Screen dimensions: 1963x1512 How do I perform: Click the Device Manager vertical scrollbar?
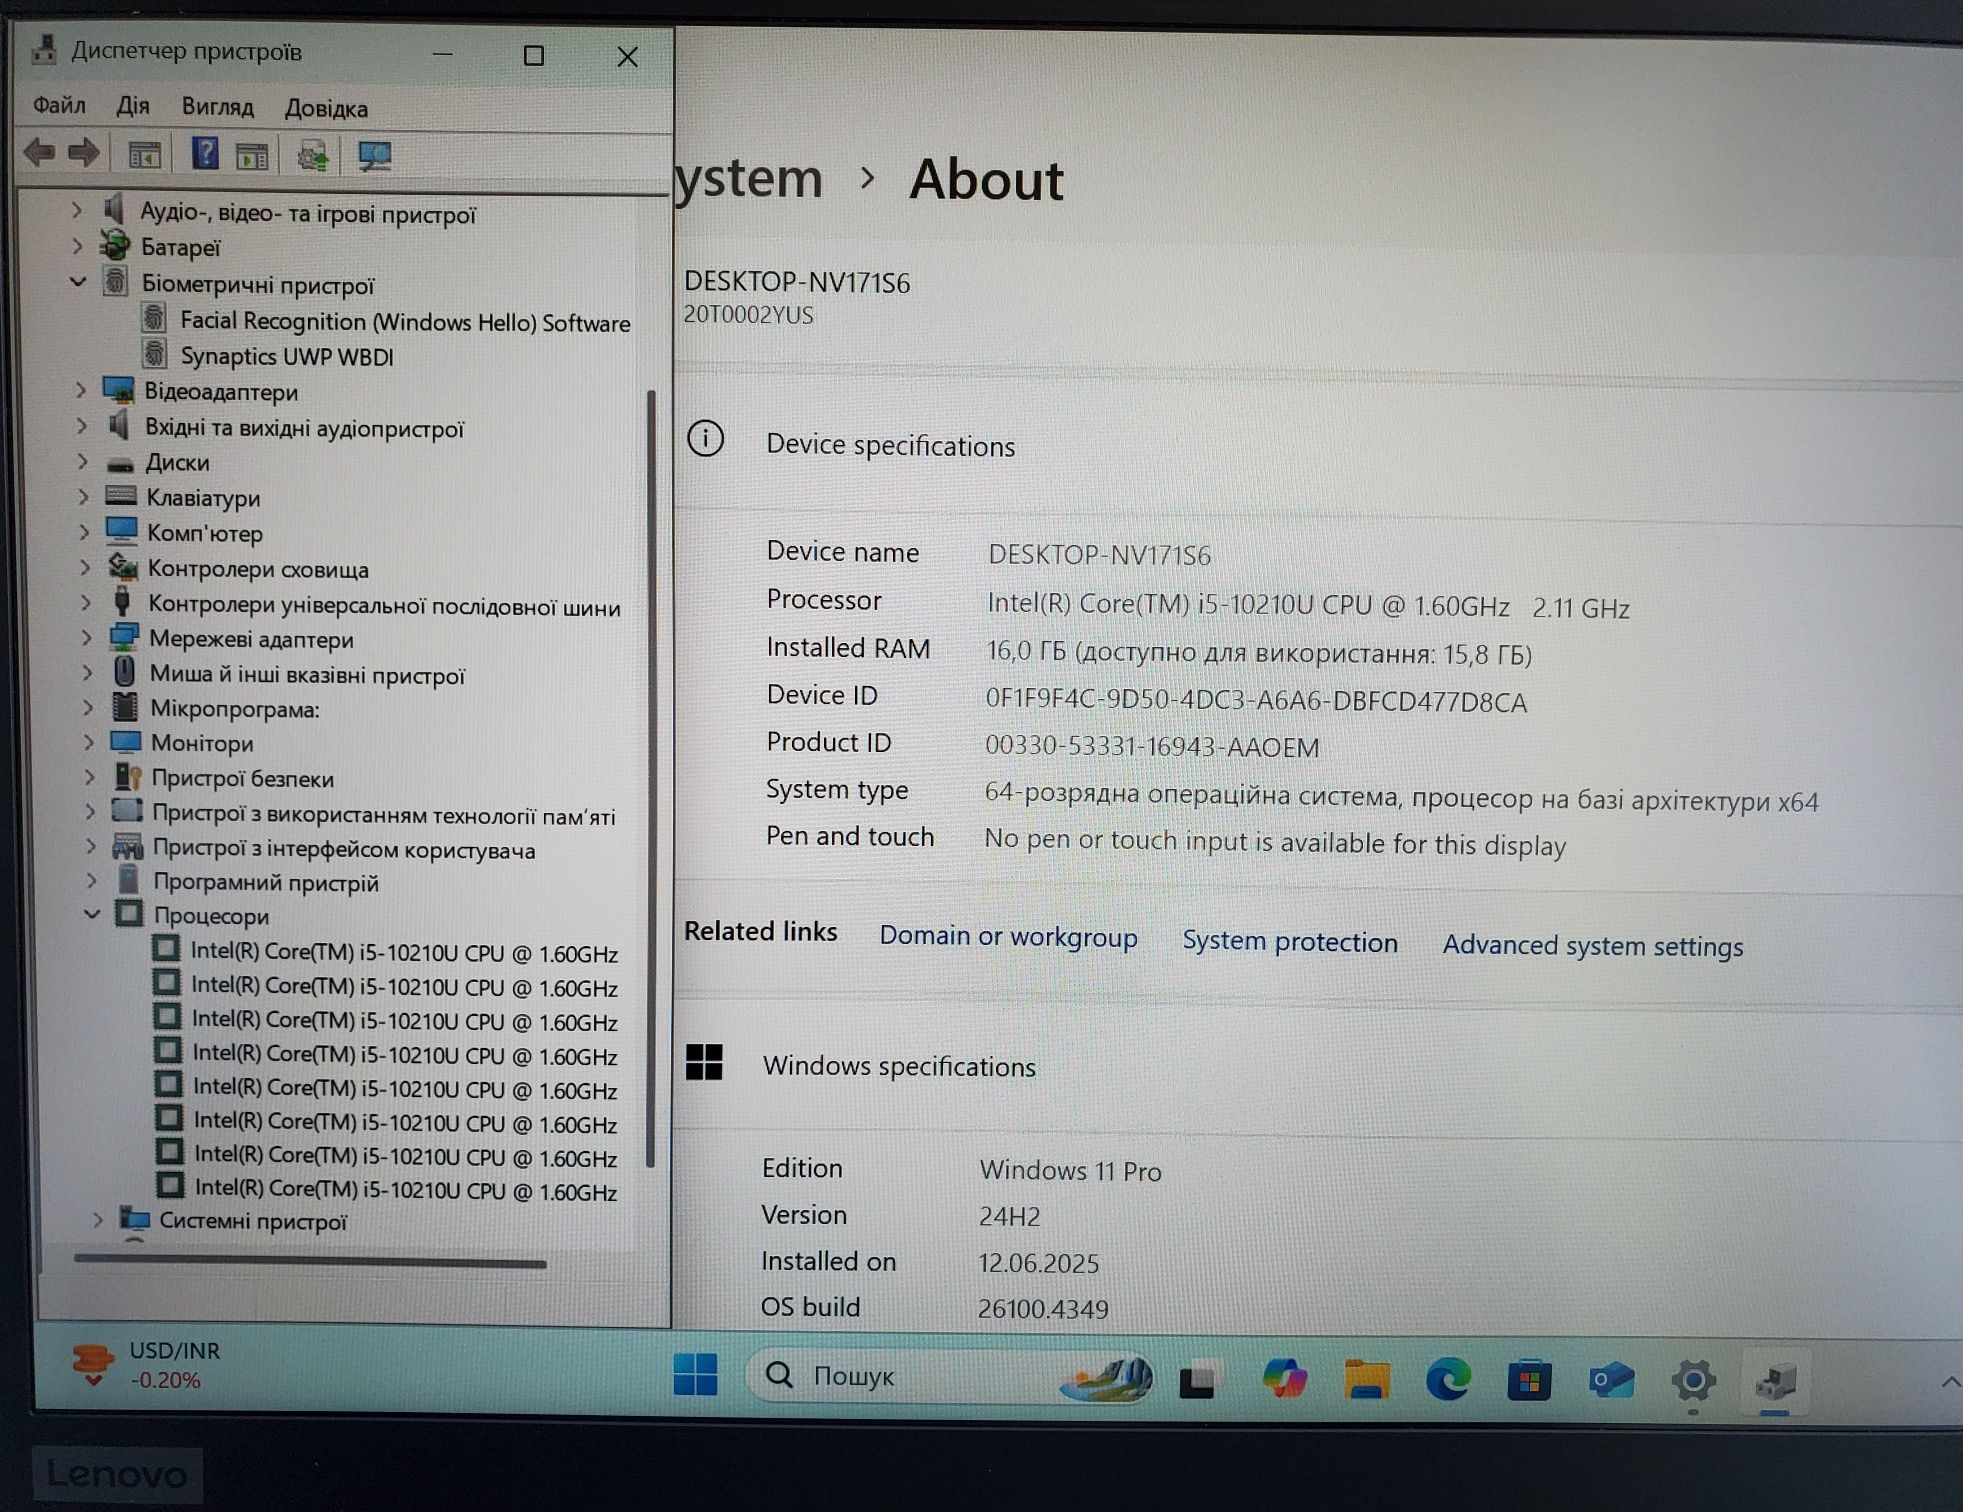[651, 778]
